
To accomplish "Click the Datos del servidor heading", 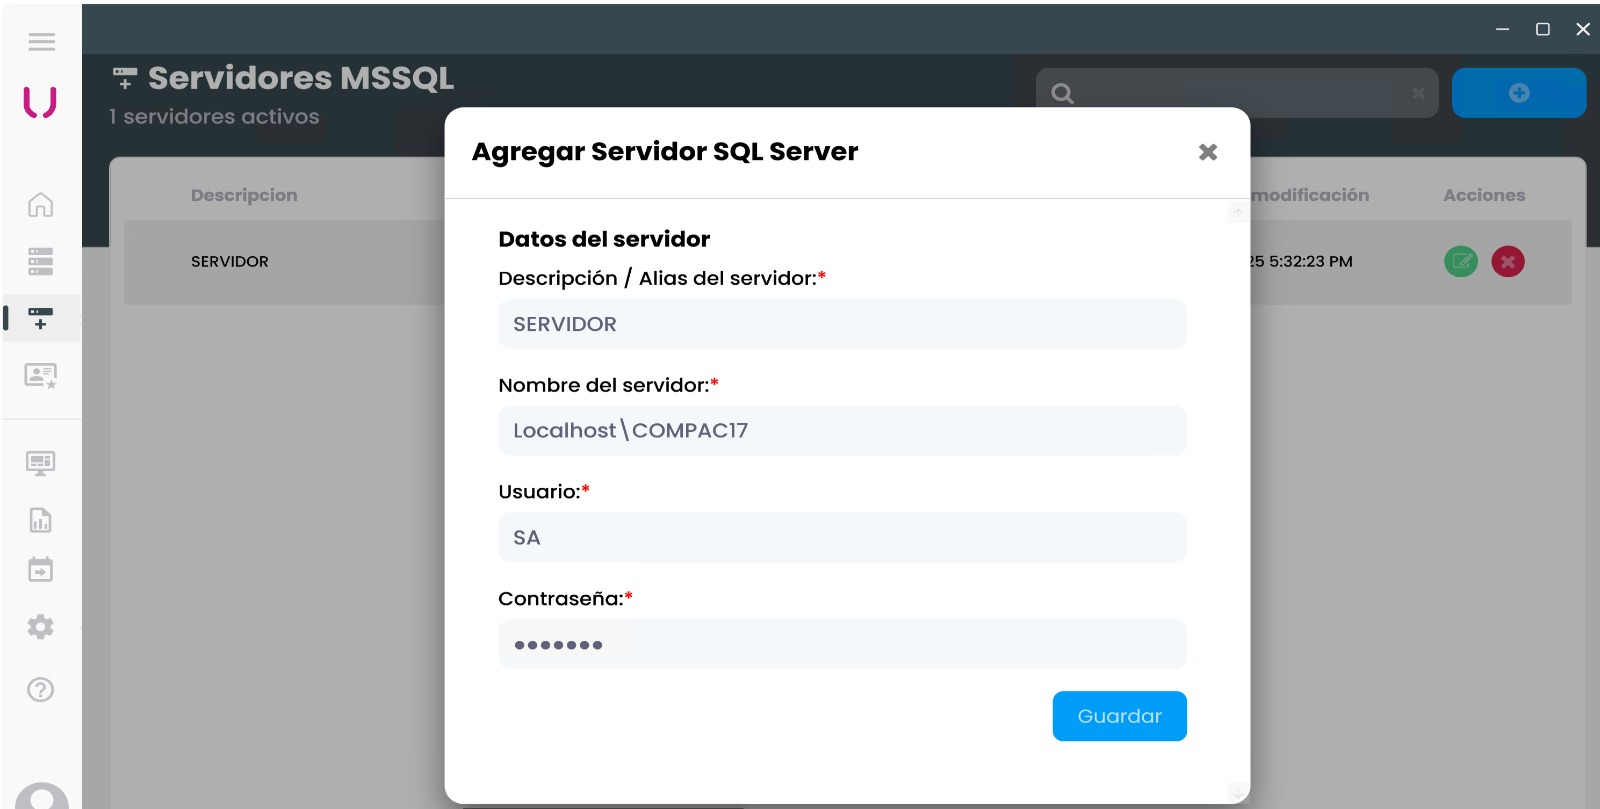I will (x=604, y=239).
